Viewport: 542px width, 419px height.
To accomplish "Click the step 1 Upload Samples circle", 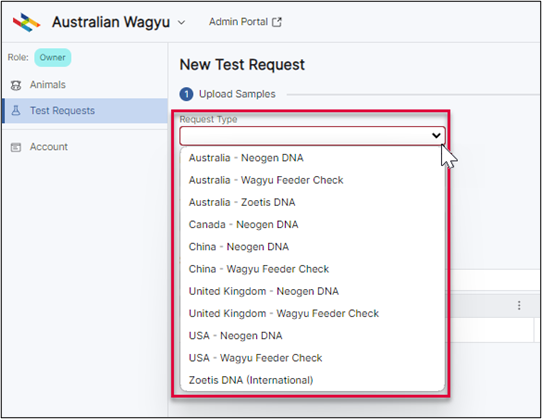I will pos(186,94).
